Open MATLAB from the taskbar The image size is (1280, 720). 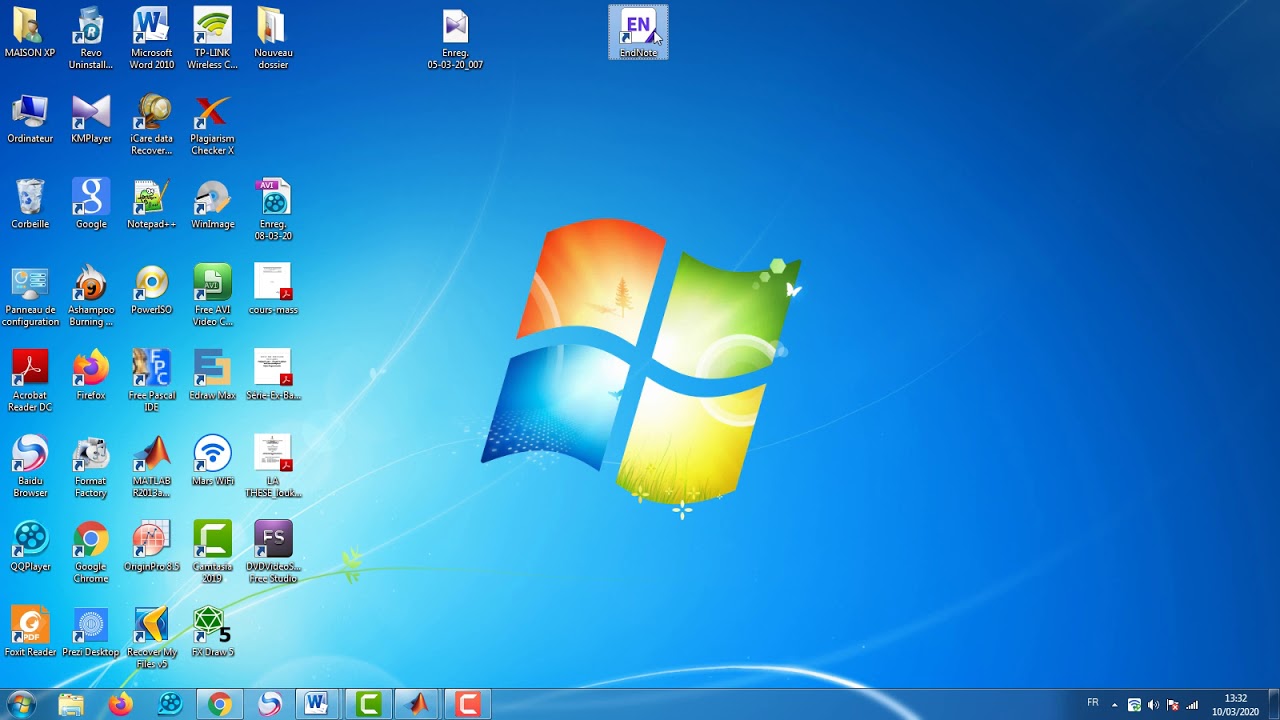[417, 705]
